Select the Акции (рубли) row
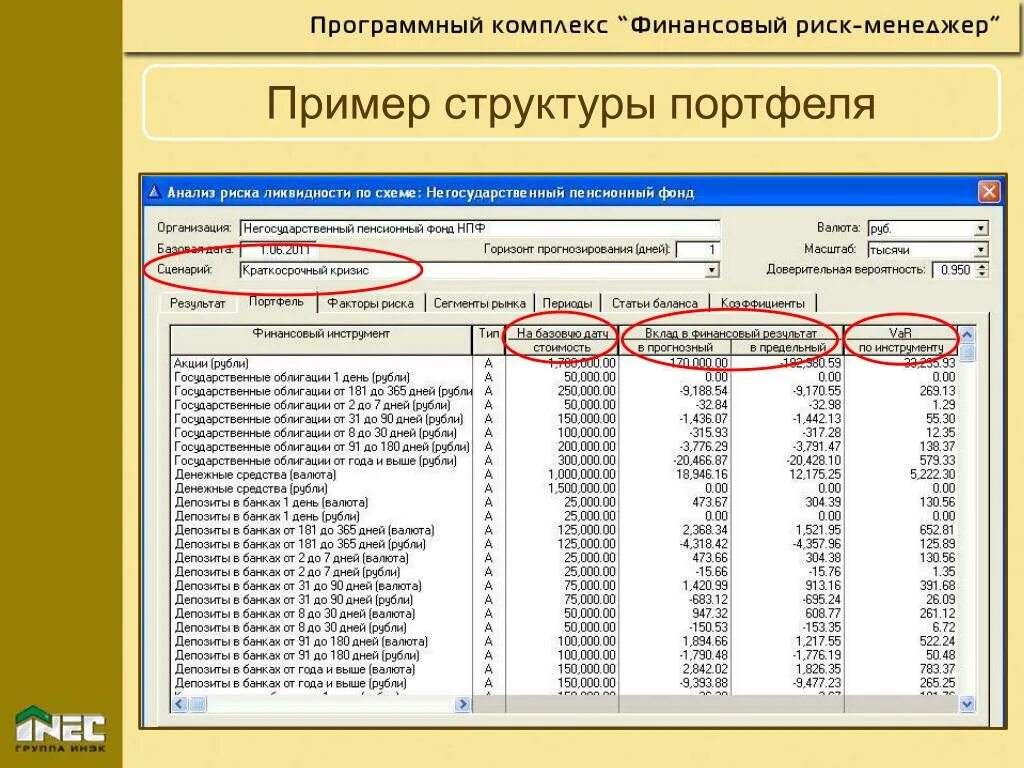This screenshot has width=1024, height=768. point(565,363)
